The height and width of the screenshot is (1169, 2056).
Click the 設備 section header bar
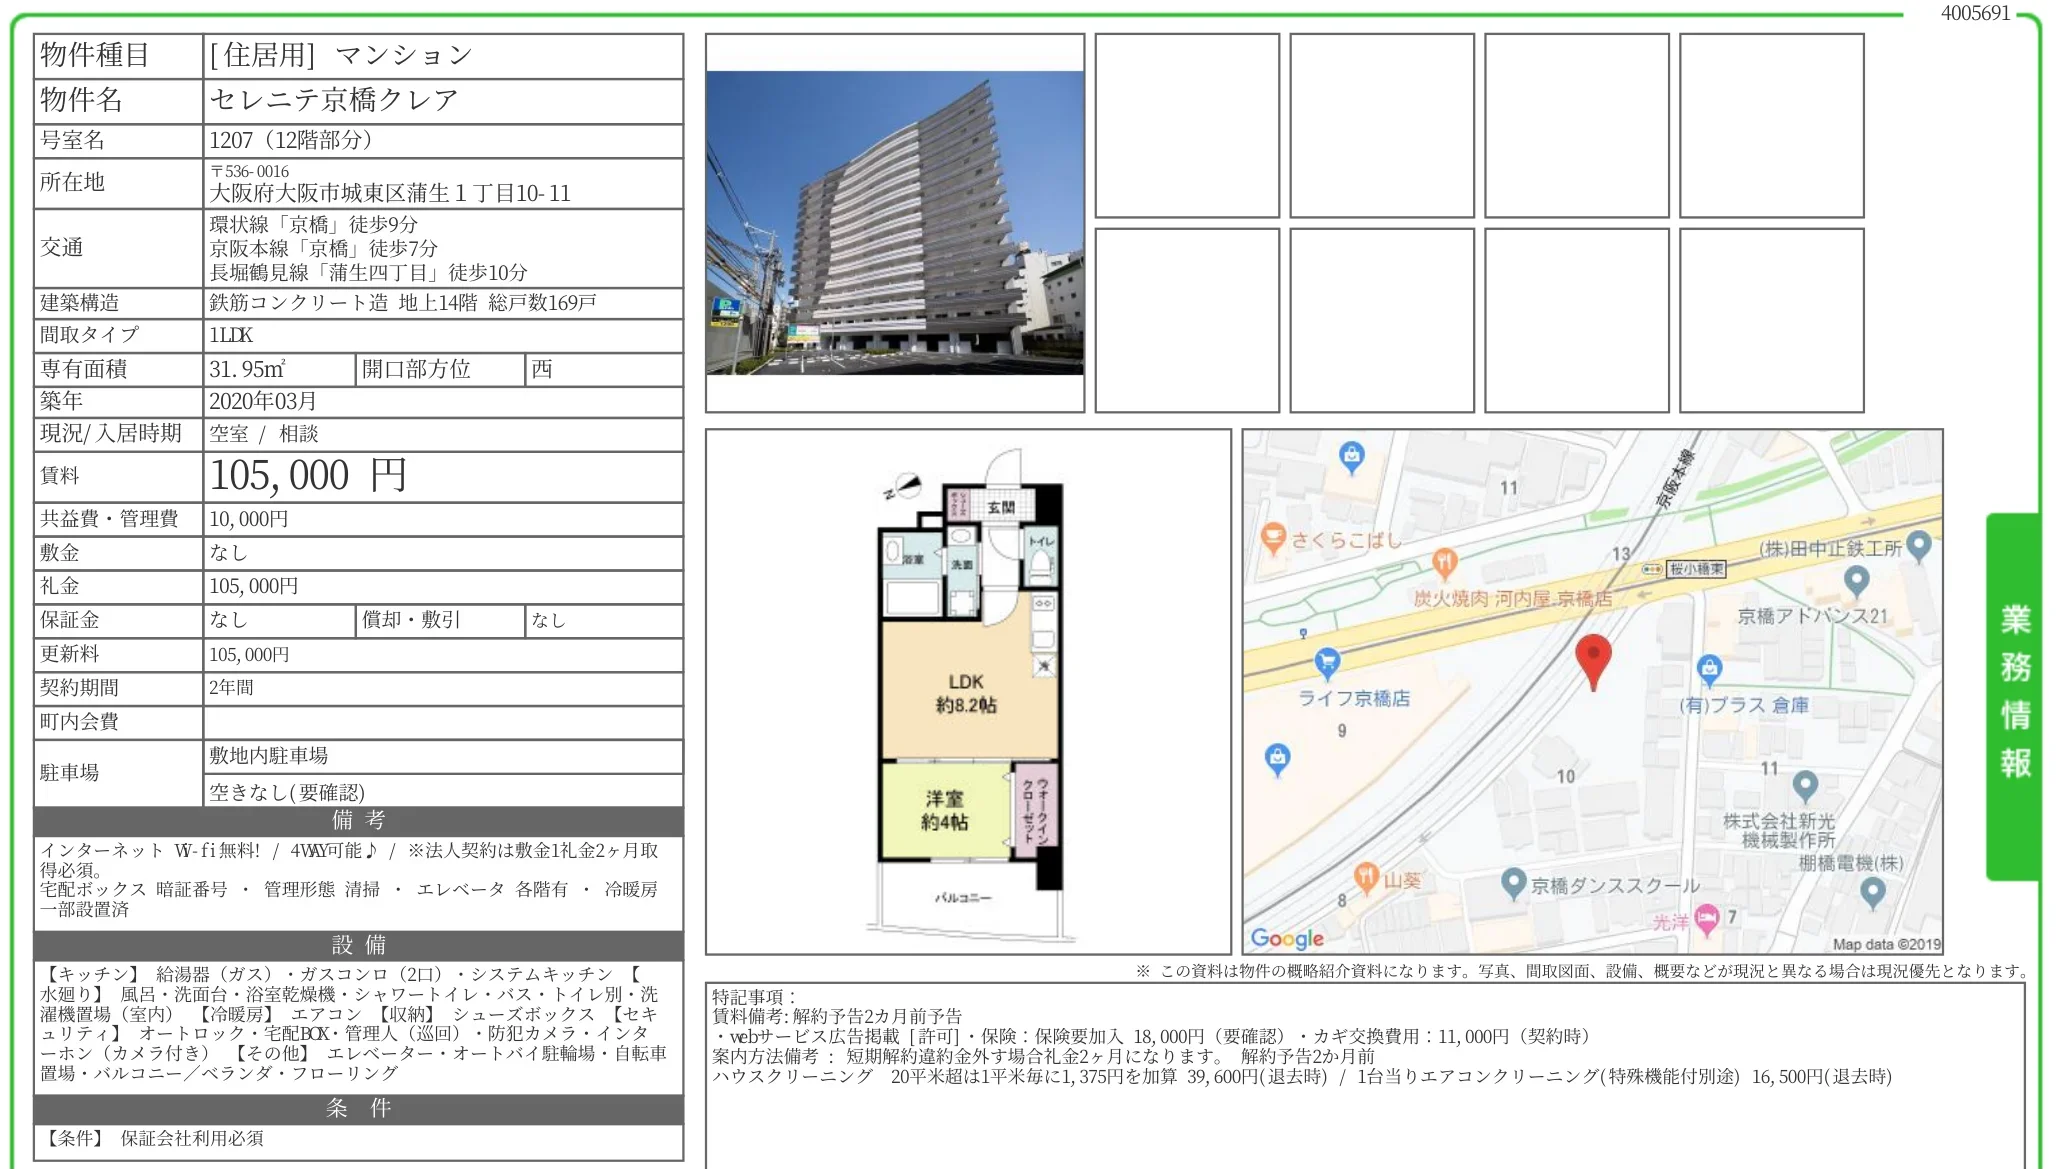pos(358,945)
